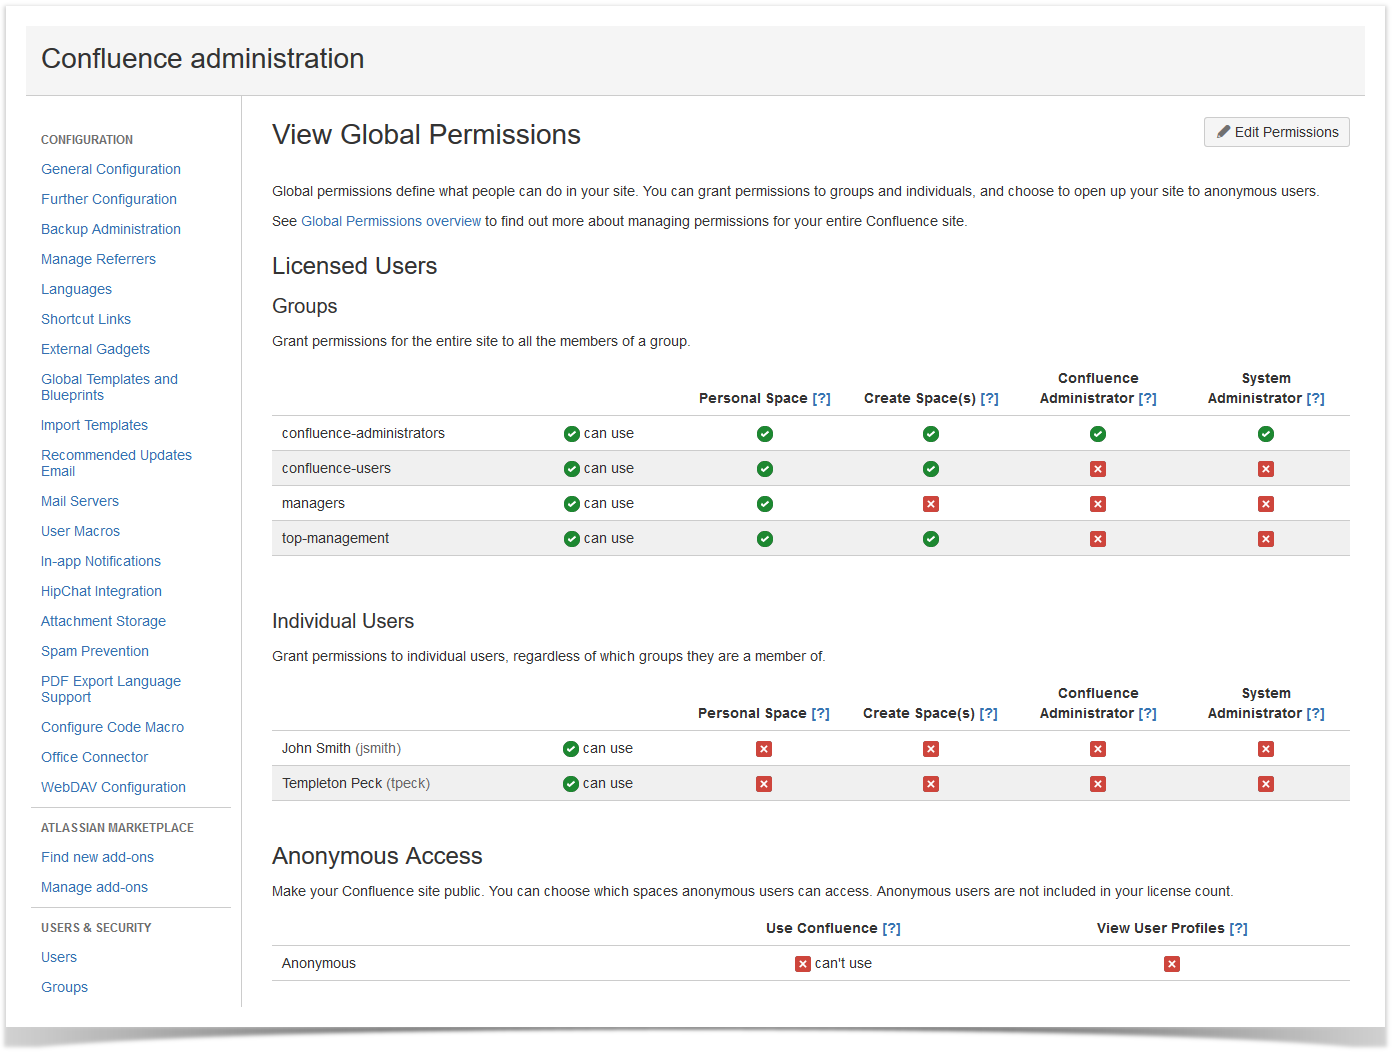Click the managers group name
Screen dimensions: 1399x1056
click(313, 503)
